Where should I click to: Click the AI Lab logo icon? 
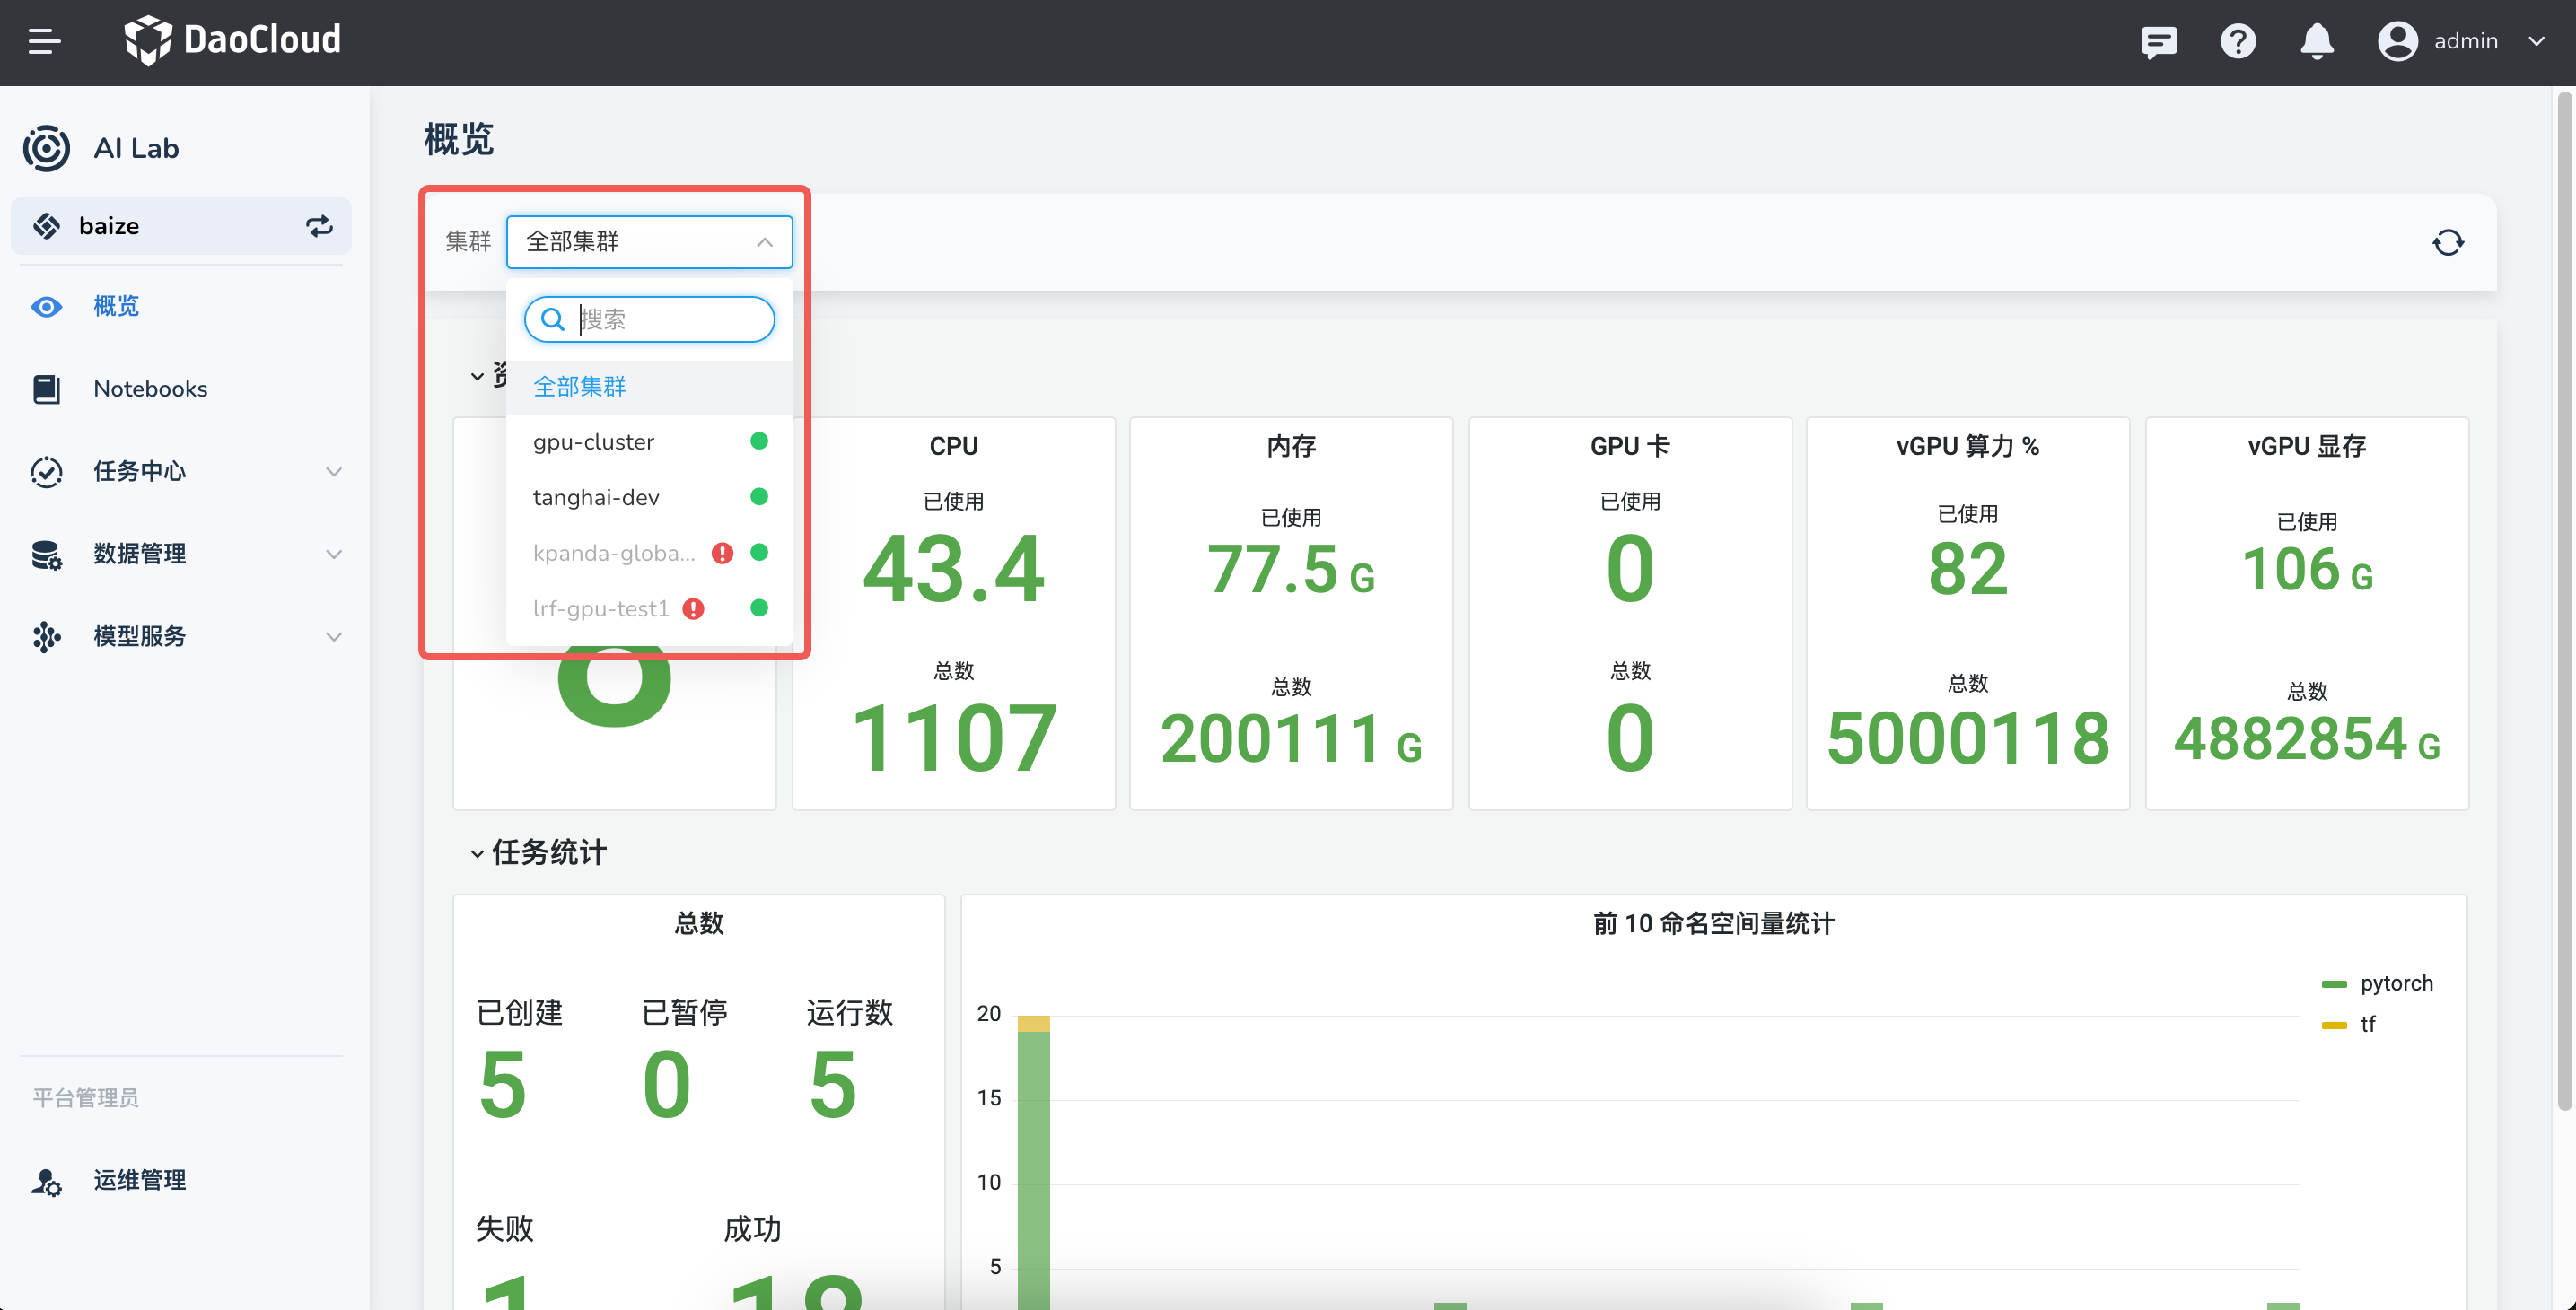click(x=47, y=148)
